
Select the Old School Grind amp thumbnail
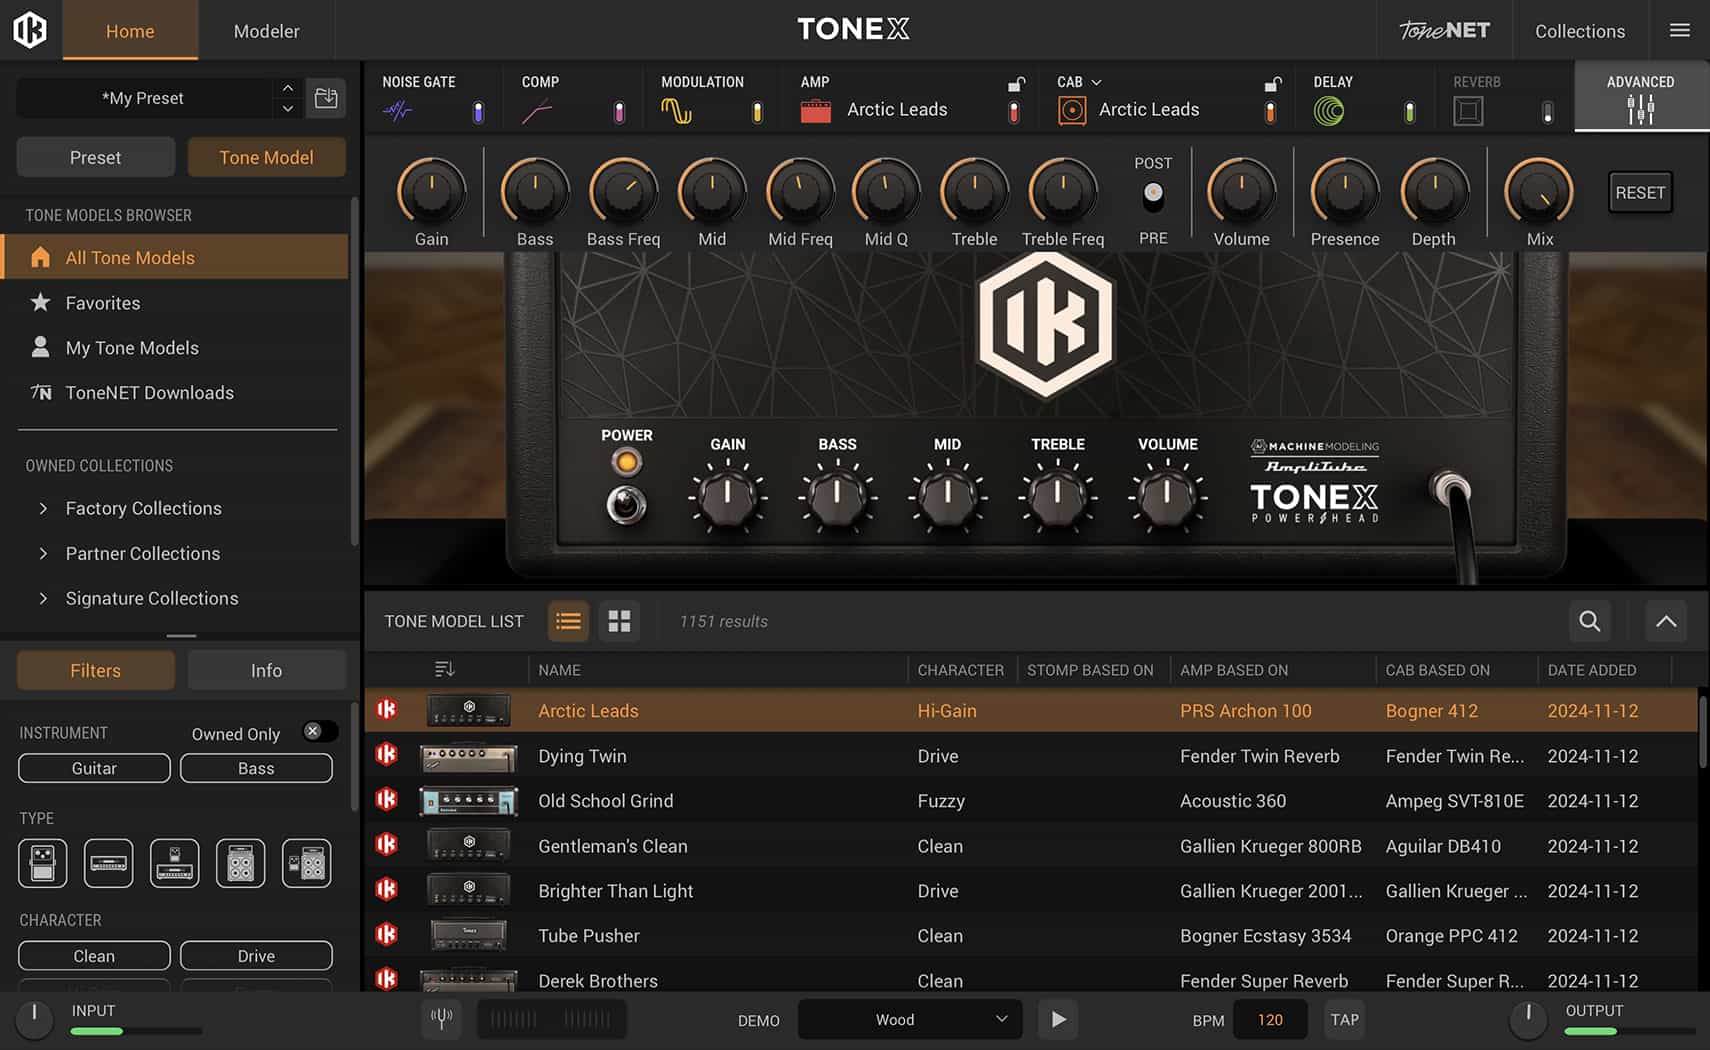(468, 801)
